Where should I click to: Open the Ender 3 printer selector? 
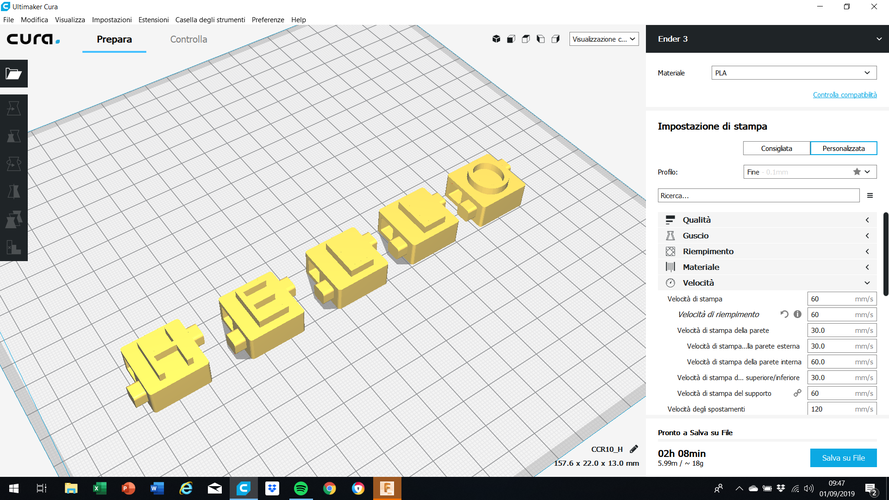point(767,39)
